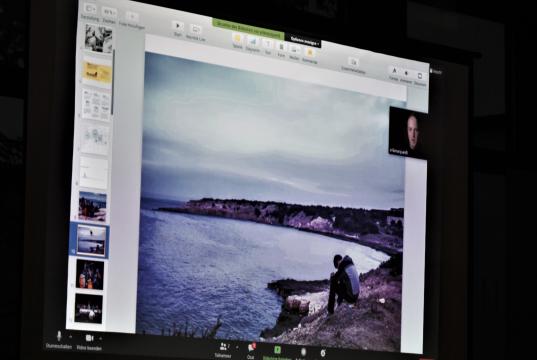Viewport: 537px width, 360px height.
Task: Open the Medien media picker
Action: [294, 52]
